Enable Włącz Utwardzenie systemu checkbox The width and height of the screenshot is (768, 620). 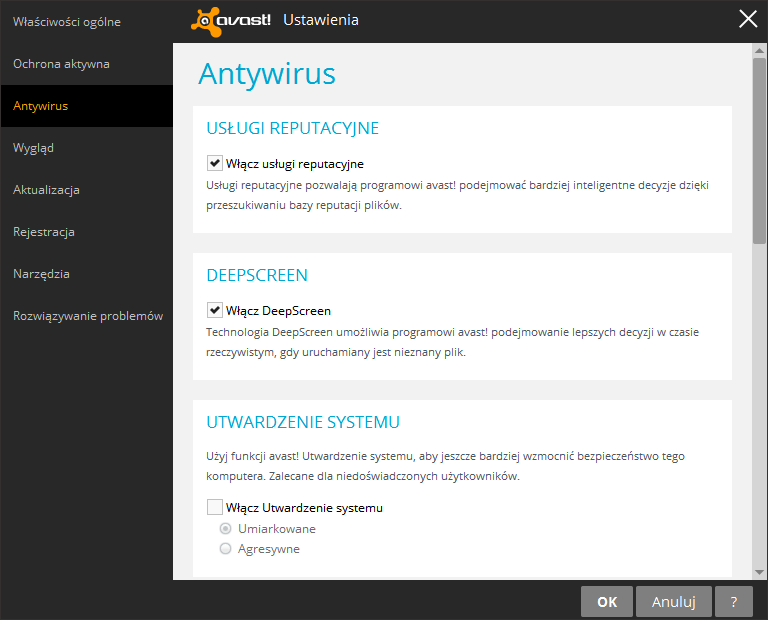tap(215, 507)
